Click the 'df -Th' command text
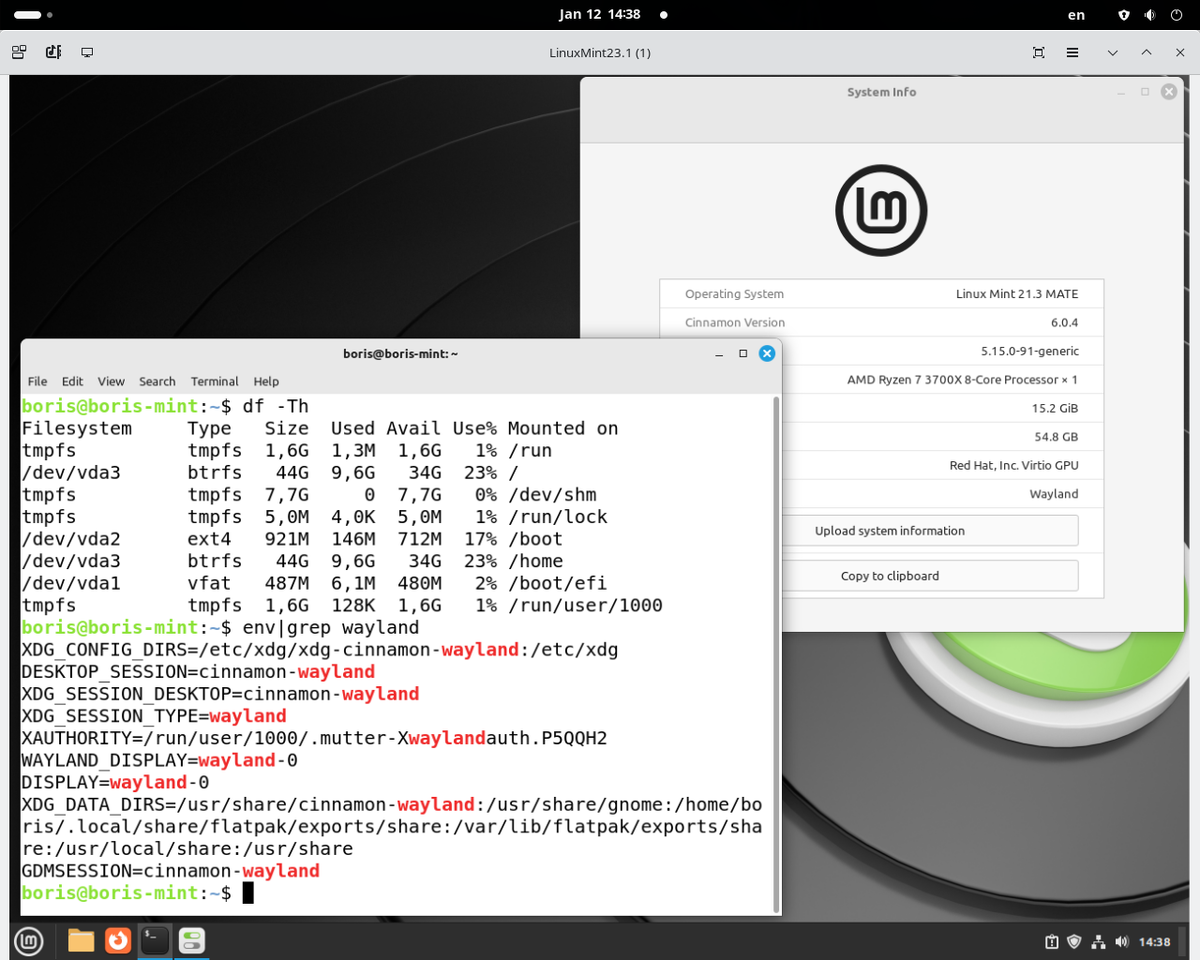This screenshot has width=1200, height=960. click(x=276, y=406)
